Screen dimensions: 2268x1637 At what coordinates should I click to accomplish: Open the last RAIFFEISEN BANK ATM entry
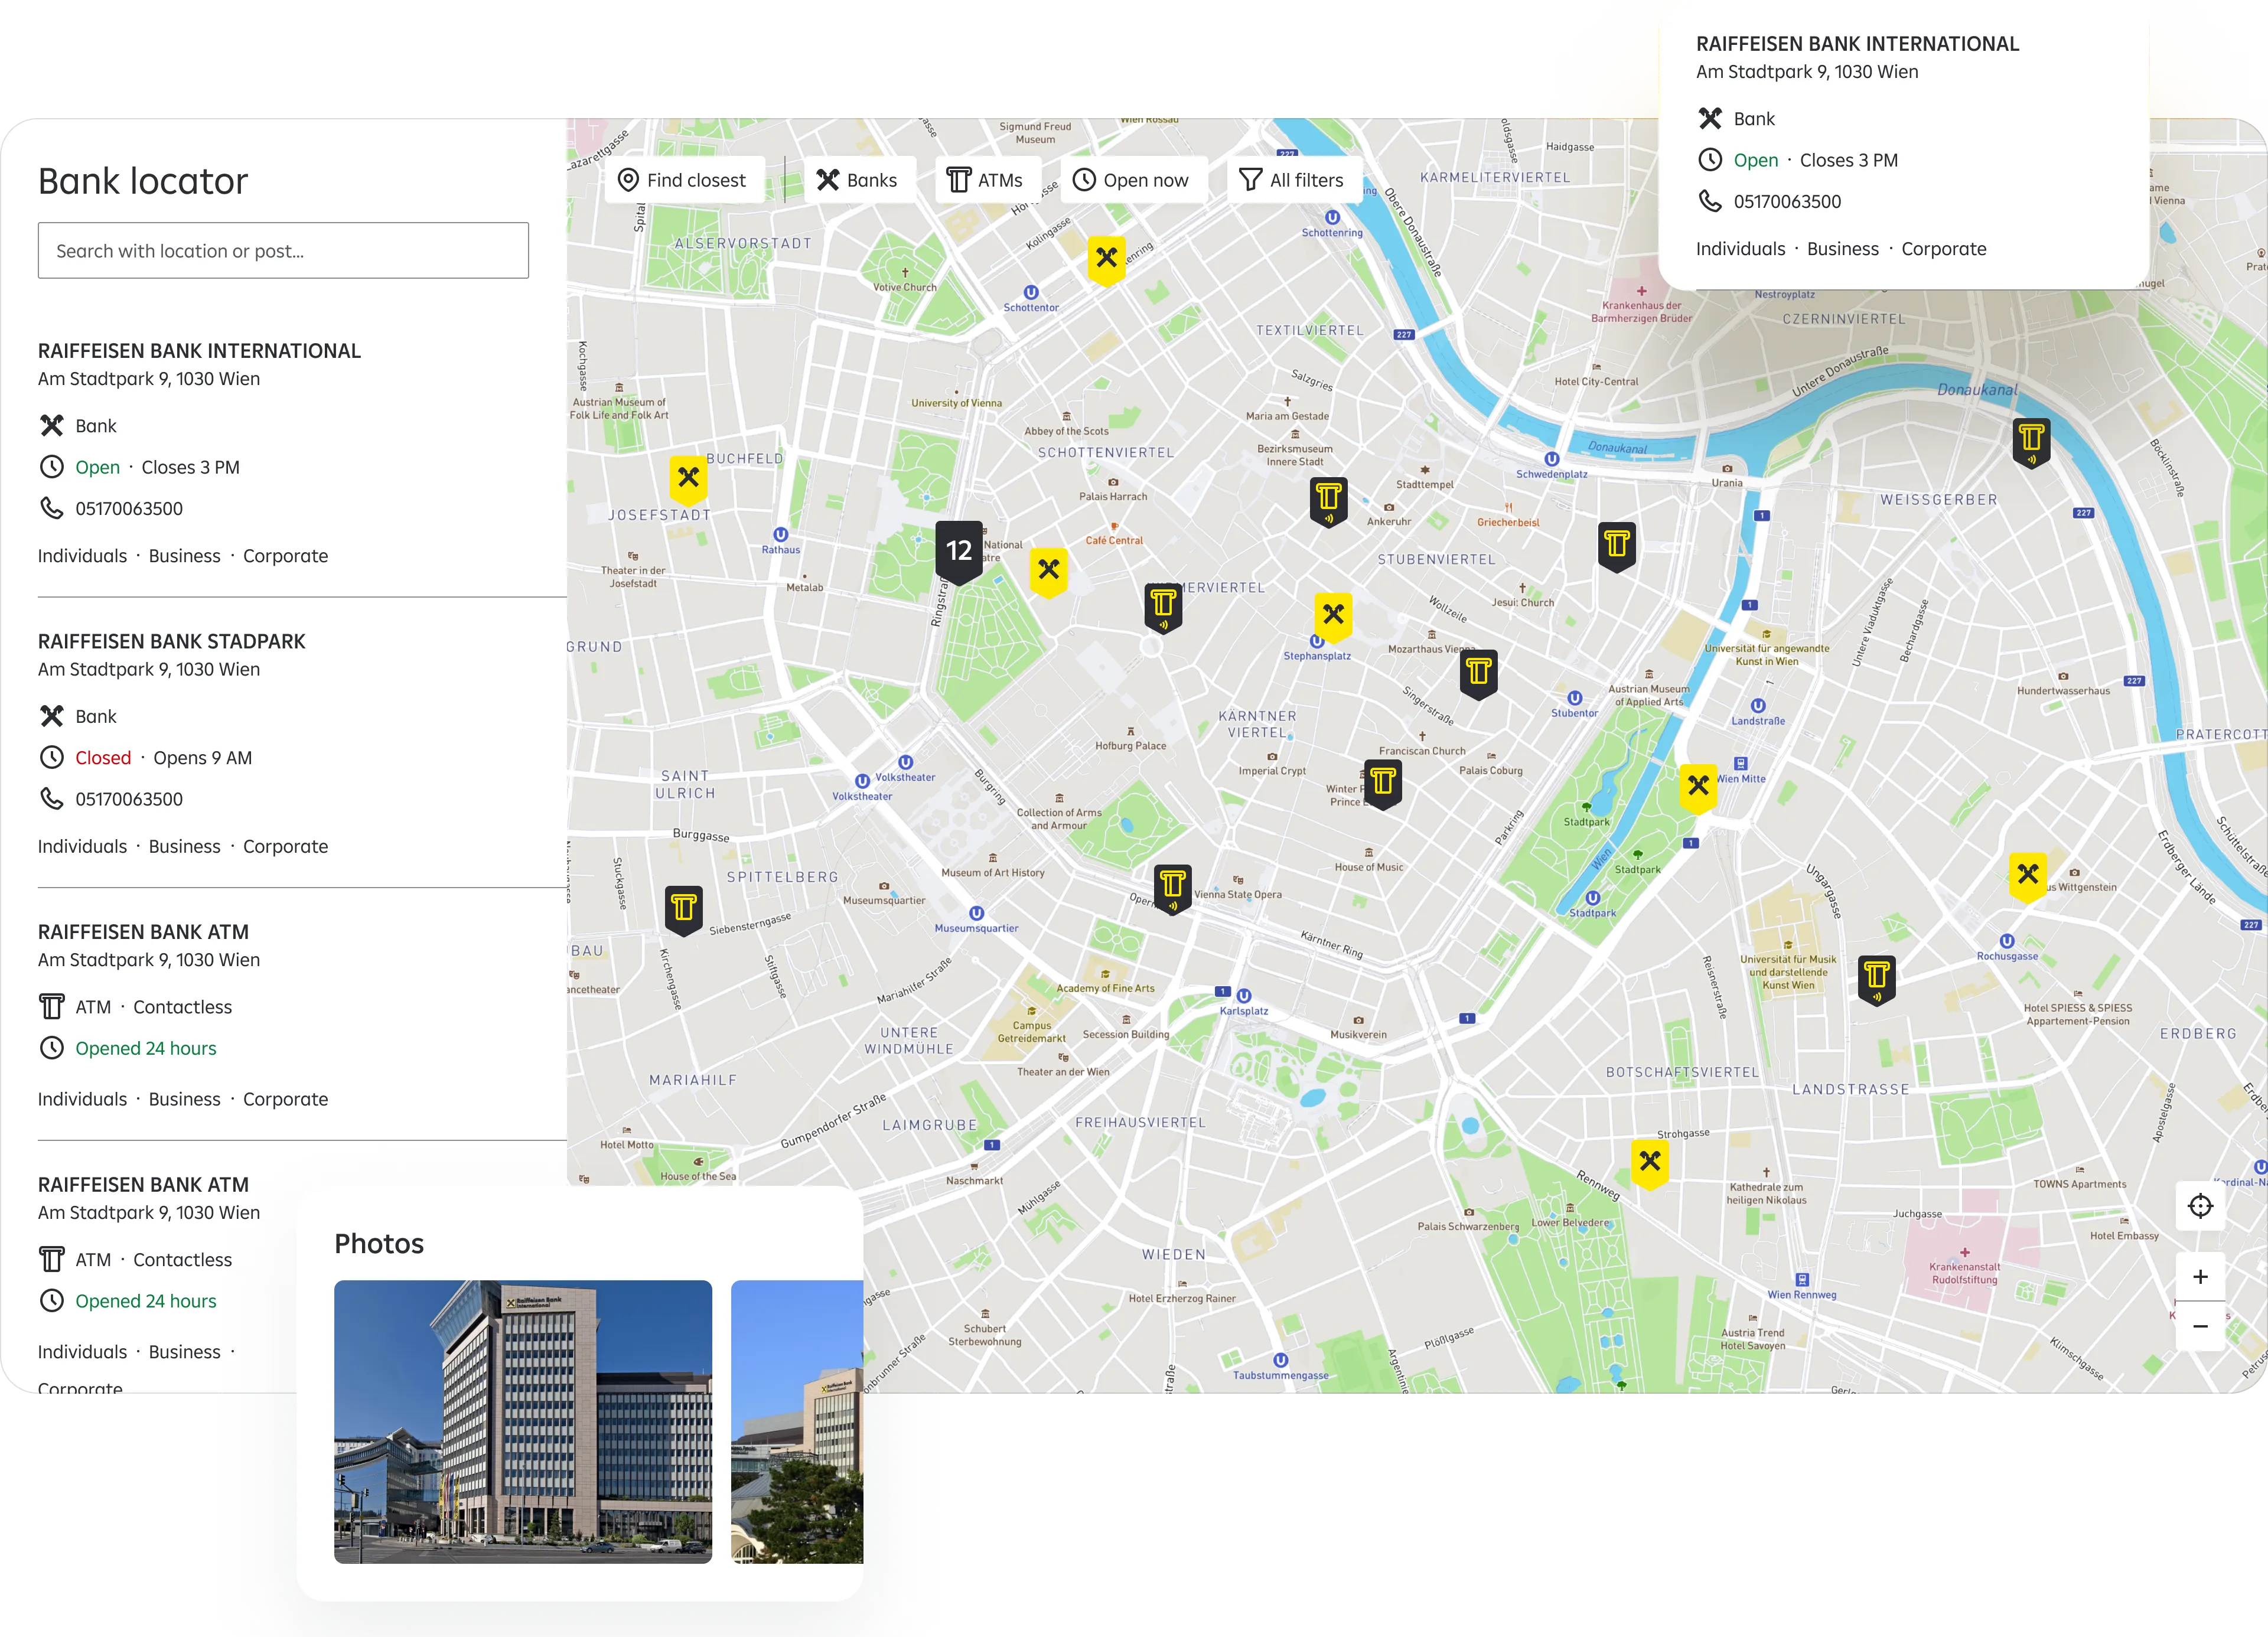coord(144,1185)
